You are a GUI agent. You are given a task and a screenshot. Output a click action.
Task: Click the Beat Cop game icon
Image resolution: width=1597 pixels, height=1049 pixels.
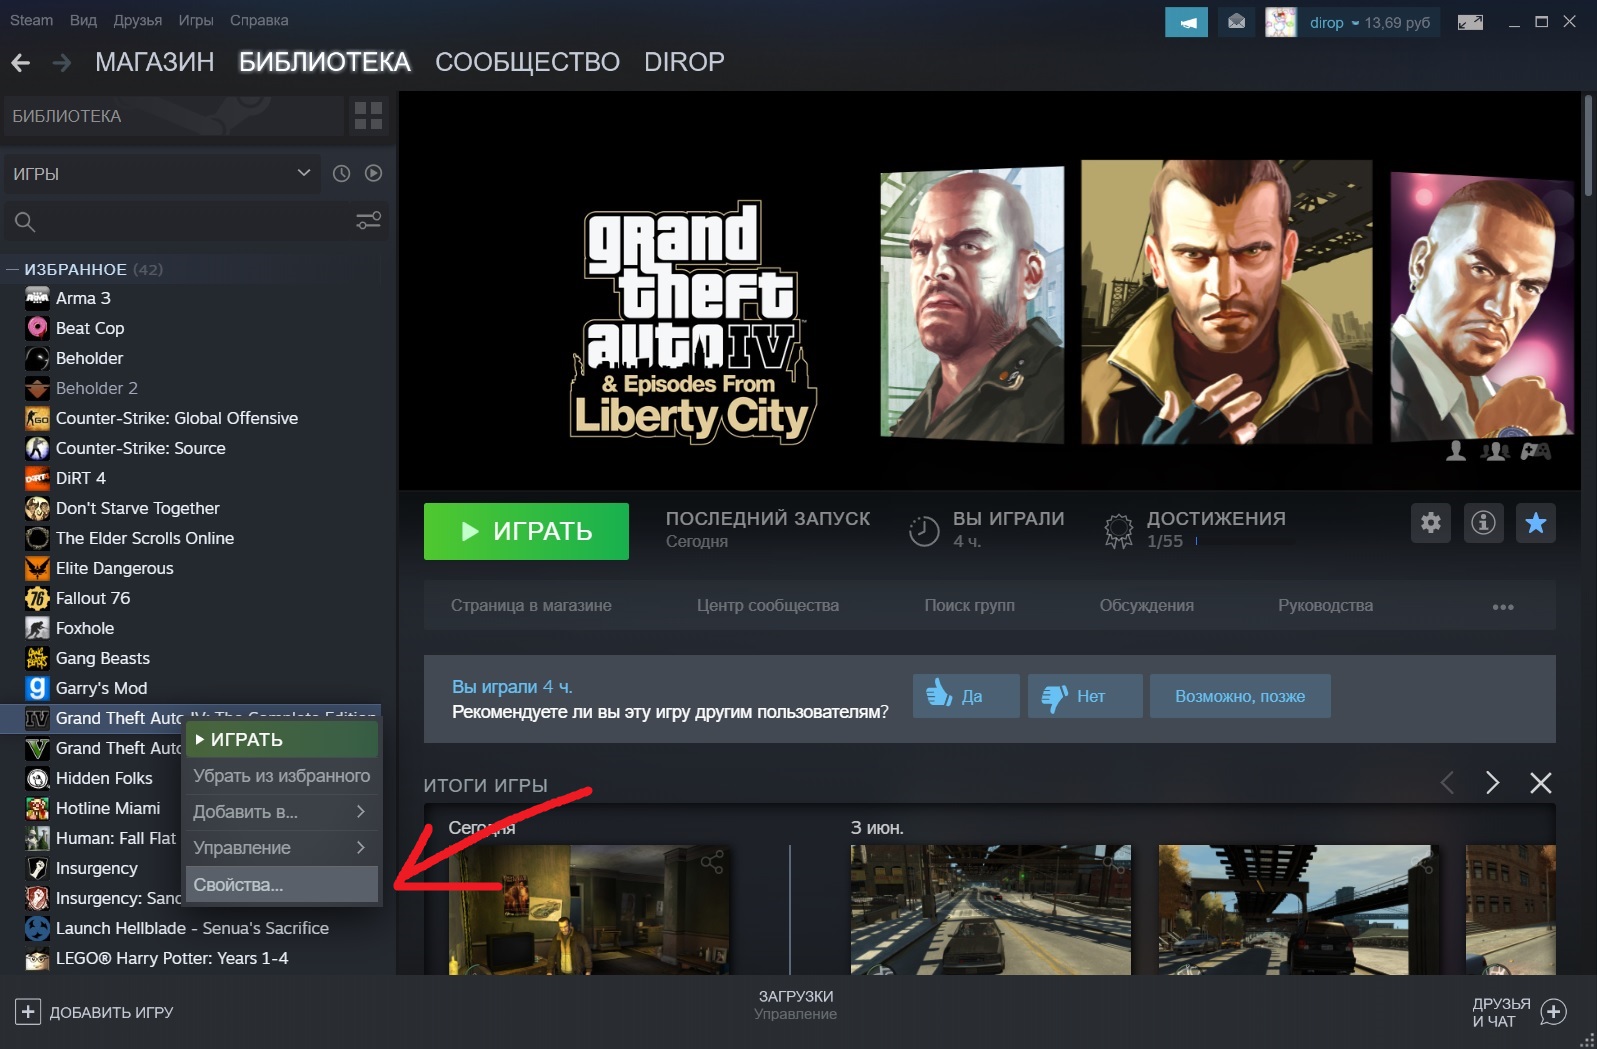point(37,328)
